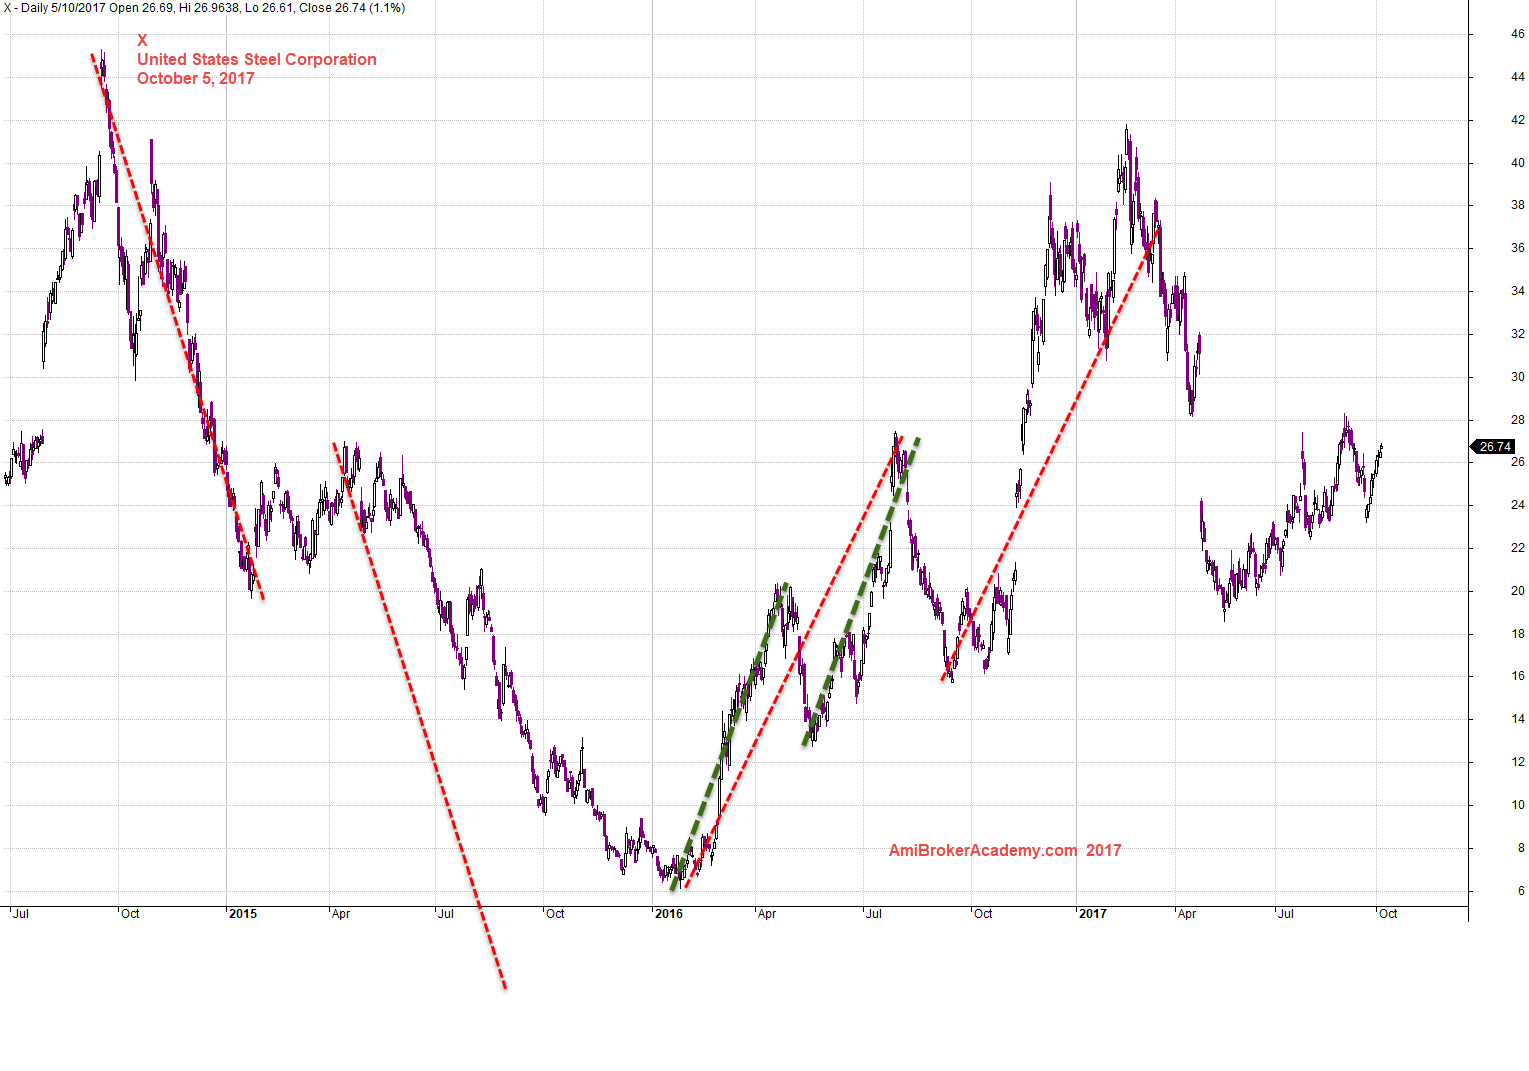Click the price axis value 46
The width and height of the screenshot is (1529, 1071).
[1518, 34]
